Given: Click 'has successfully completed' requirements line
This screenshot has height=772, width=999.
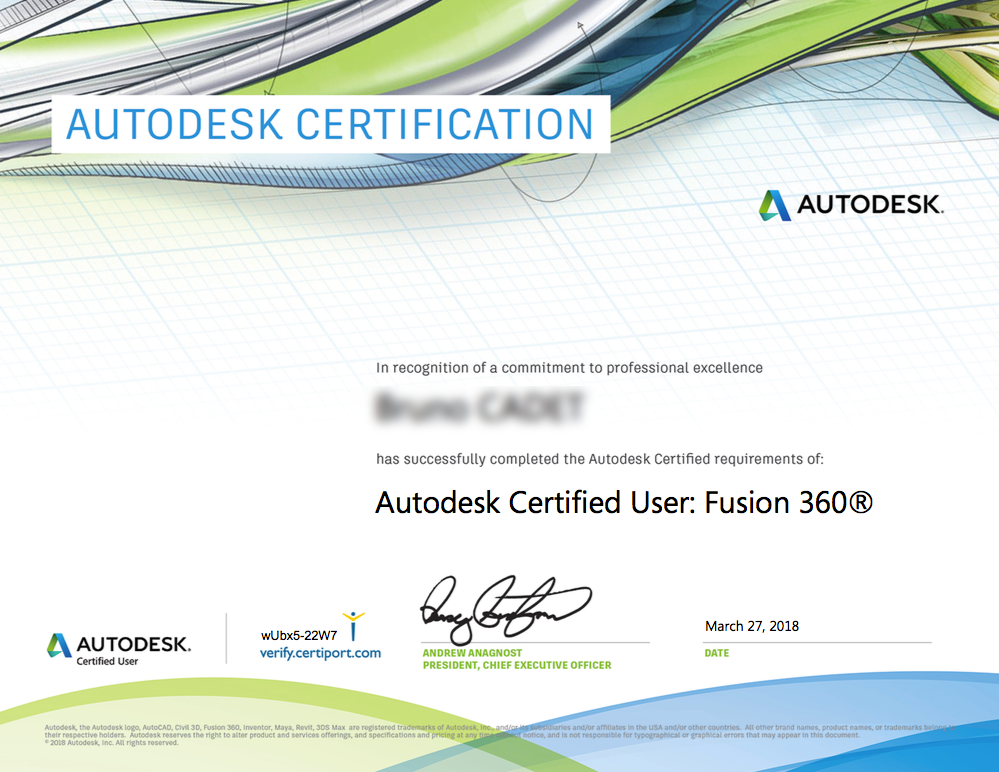Looking at the screenshot, I should (x=600, y=459).
